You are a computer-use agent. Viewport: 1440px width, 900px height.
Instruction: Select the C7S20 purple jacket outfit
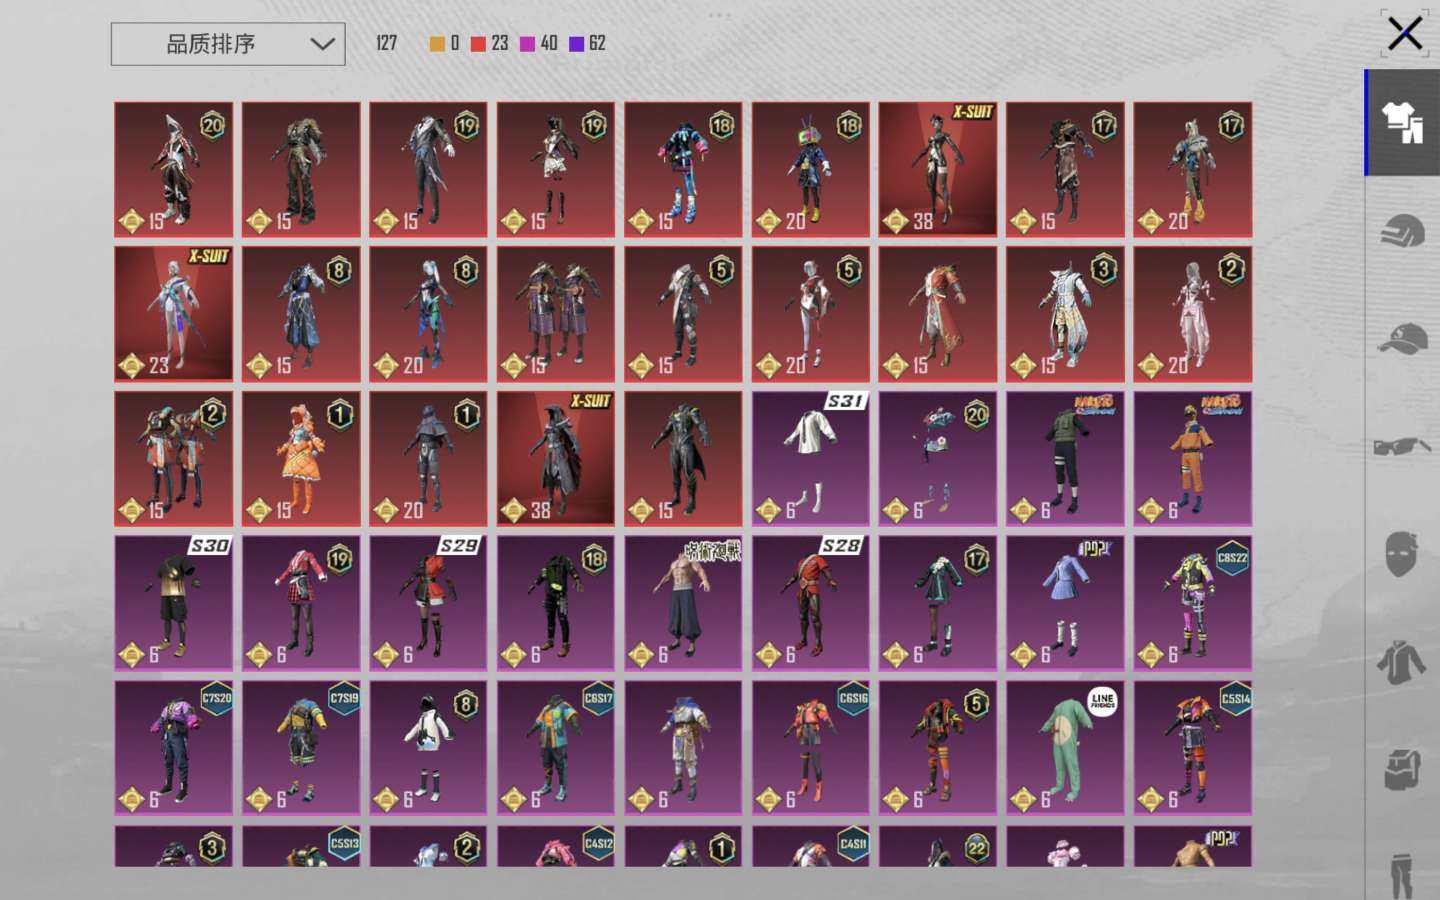pyautogui.click(x=174, y=748)
